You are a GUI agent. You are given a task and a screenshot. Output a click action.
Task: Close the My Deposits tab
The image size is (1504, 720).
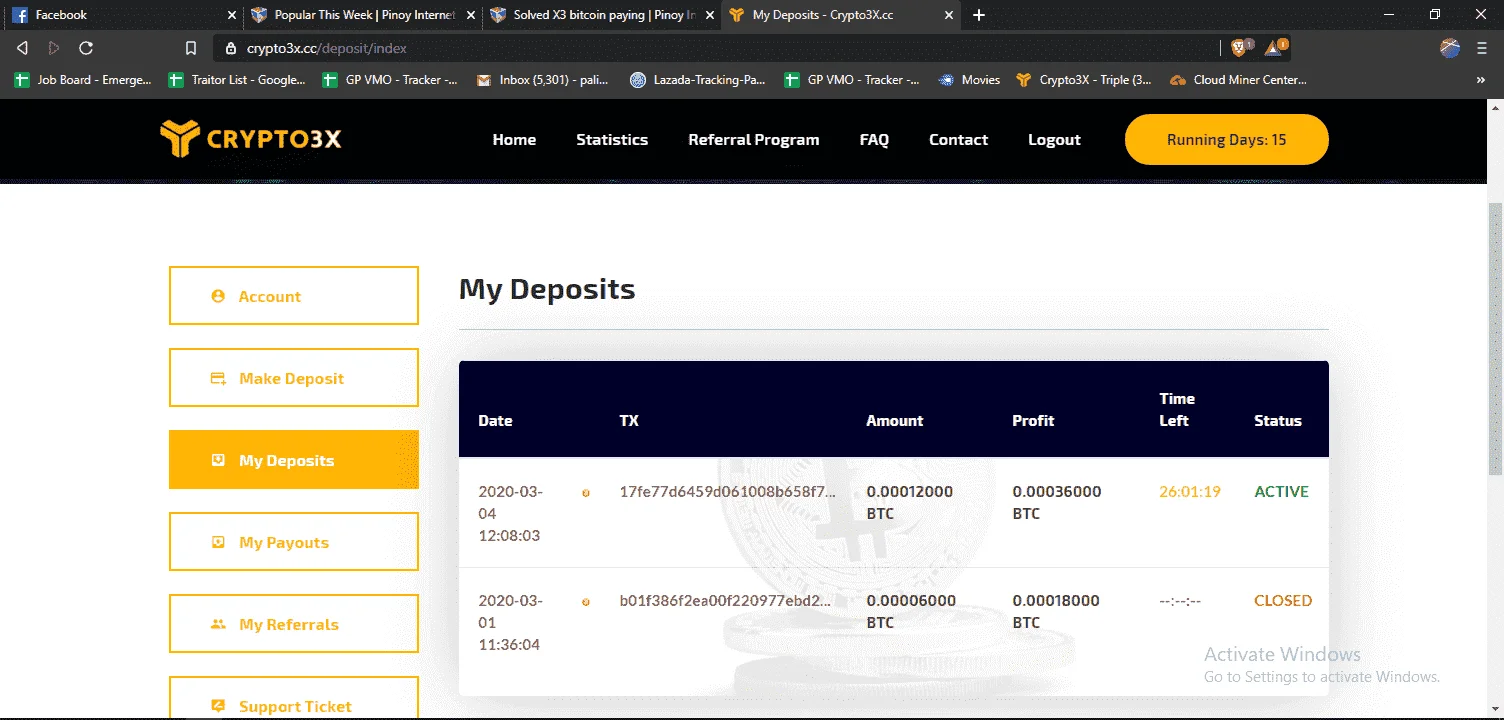(x=949, y=15)
